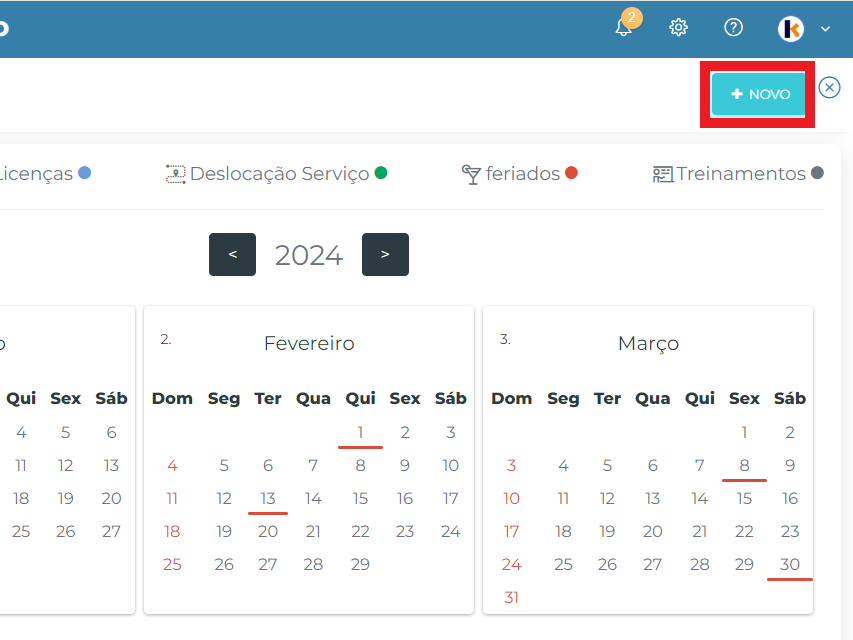Click the red feriados color dot
Screen dimensions: 853x640
point(571,173)
